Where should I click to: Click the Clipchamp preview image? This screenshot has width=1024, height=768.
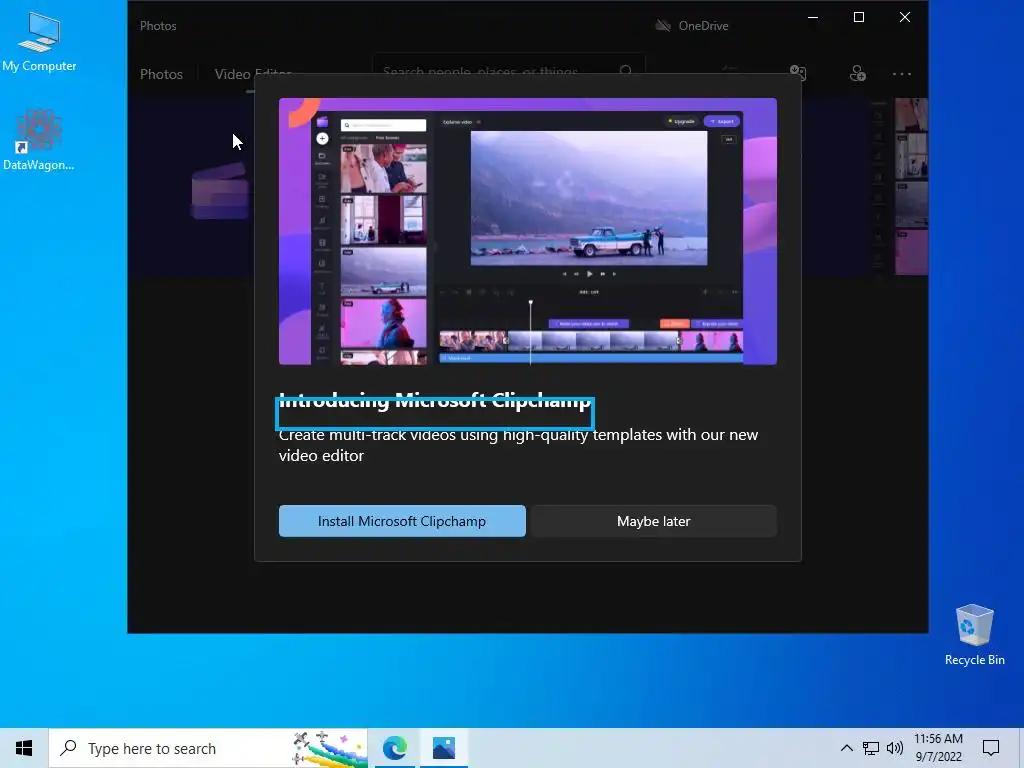click(528, 231)
